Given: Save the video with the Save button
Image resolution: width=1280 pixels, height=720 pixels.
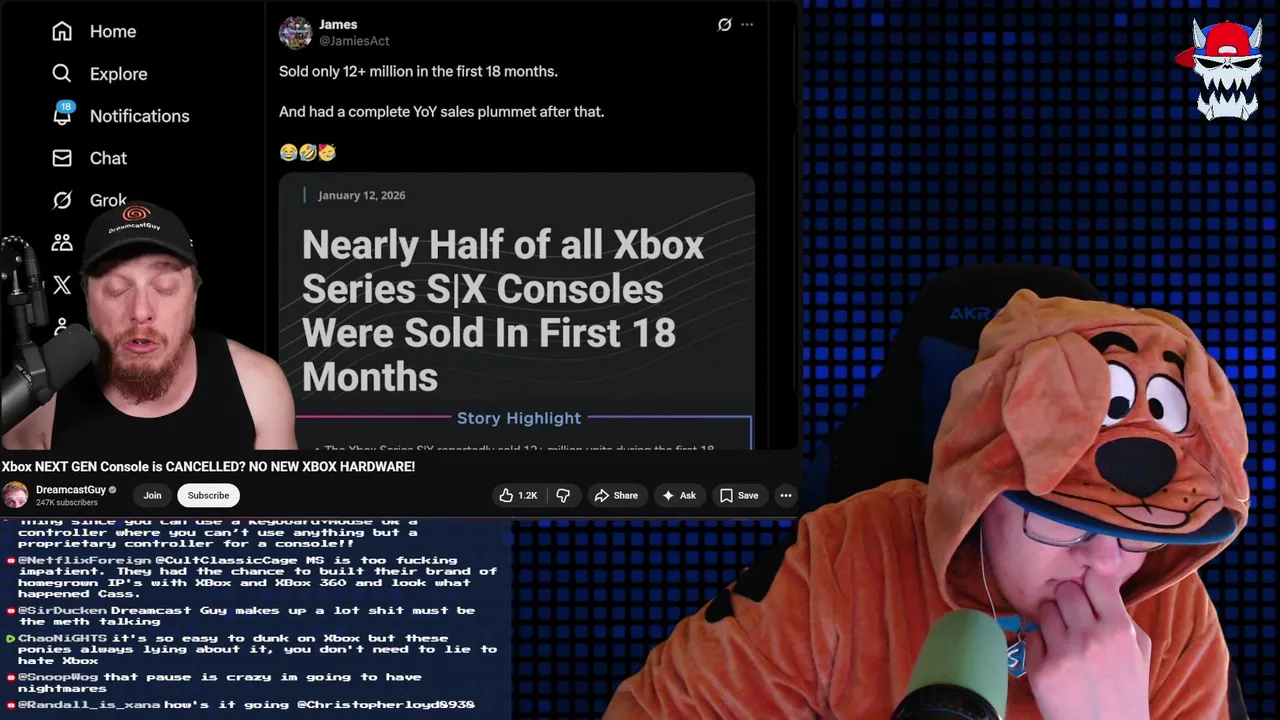Looking at the screenshot, I should pyautogui.click(x=739, y=495).
